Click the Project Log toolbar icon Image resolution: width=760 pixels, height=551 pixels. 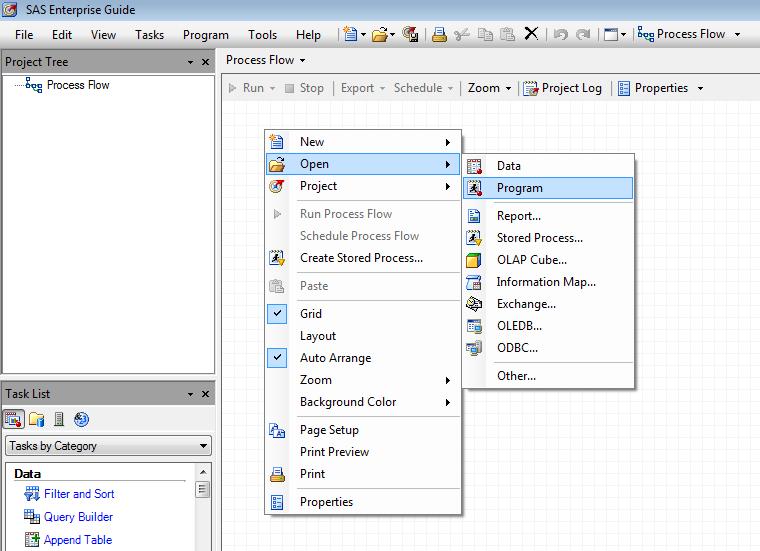pos(530,88)
